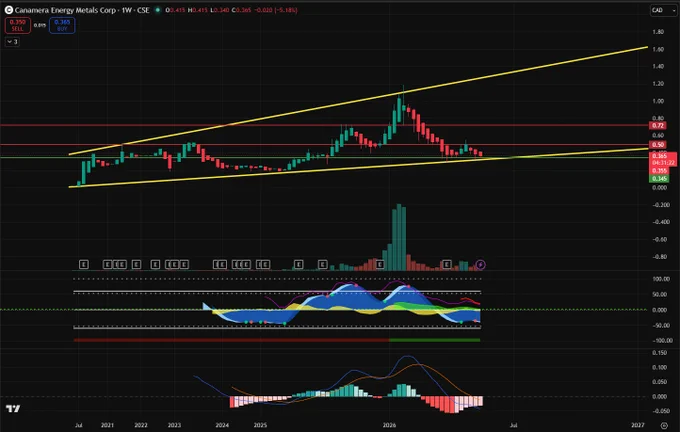Click Jul label between 2026 and 2027

[x=513, y=425]
